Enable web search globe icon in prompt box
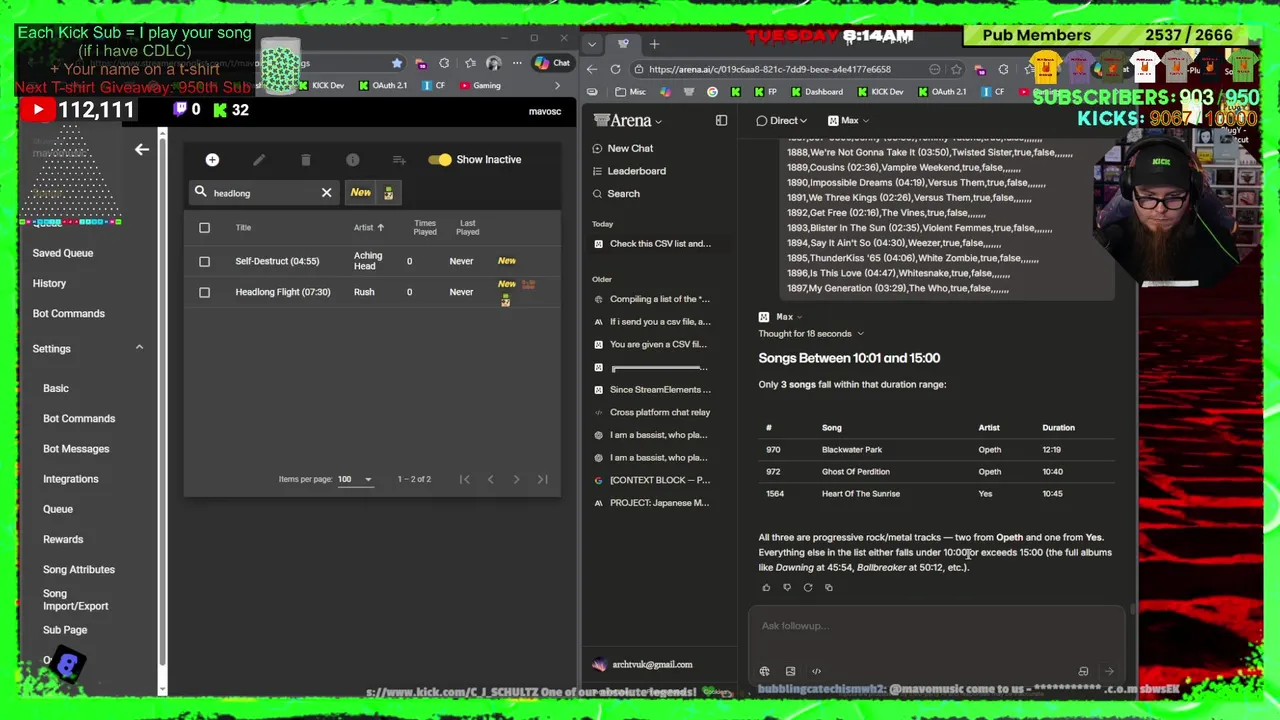This screenshot has height=720, width=1280. (x=764, y=671)
